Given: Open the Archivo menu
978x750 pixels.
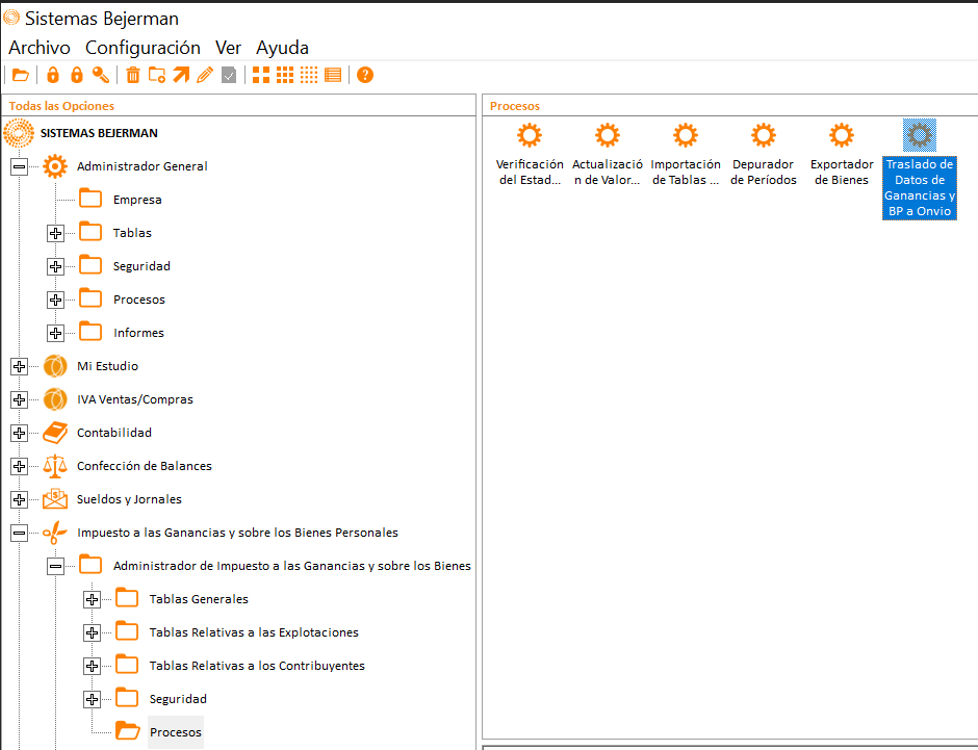Looking at the screenshot, I should coord(39,47).
